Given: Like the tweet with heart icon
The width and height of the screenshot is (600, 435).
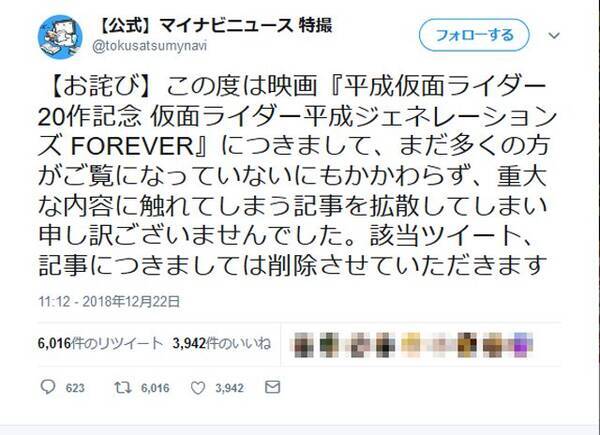Looking at the screenshot, I should tap(198, 388).
